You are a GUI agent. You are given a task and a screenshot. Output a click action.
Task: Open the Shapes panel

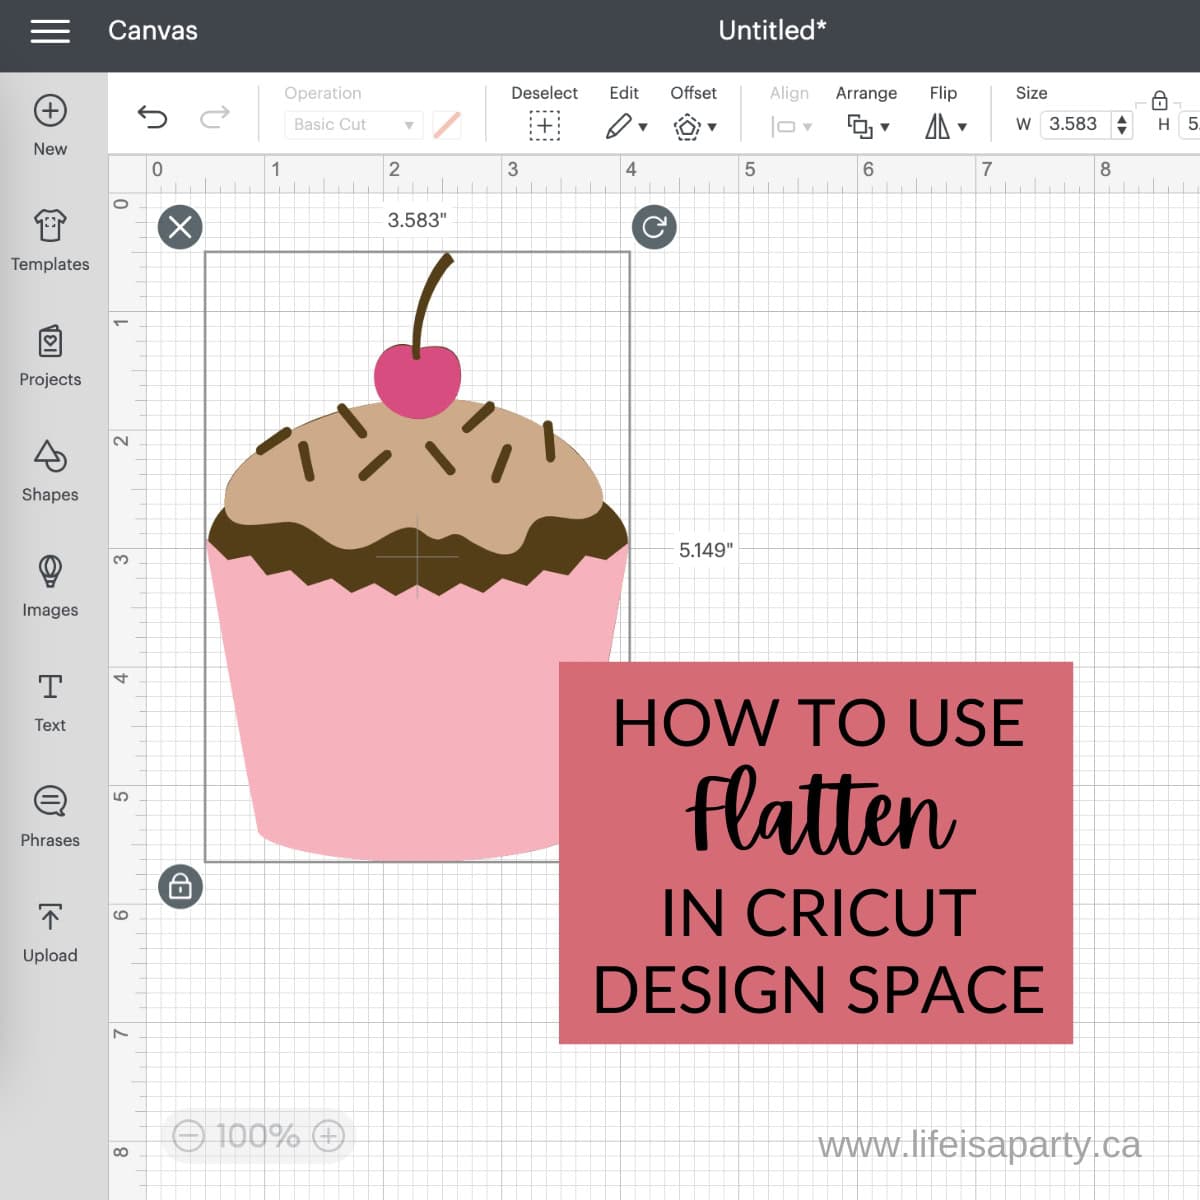point(50,471)
